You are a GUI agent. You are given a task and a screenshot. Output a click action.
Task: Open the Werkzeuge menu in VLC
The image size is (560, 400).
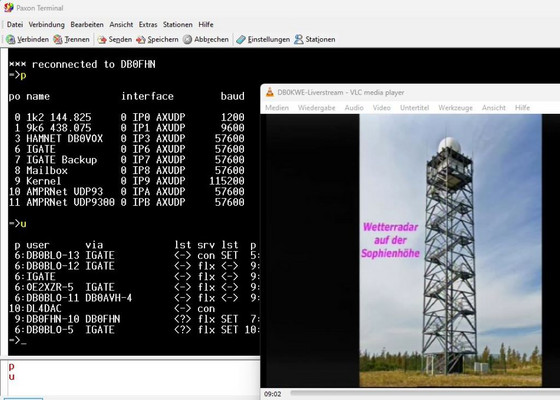[455, 108]
